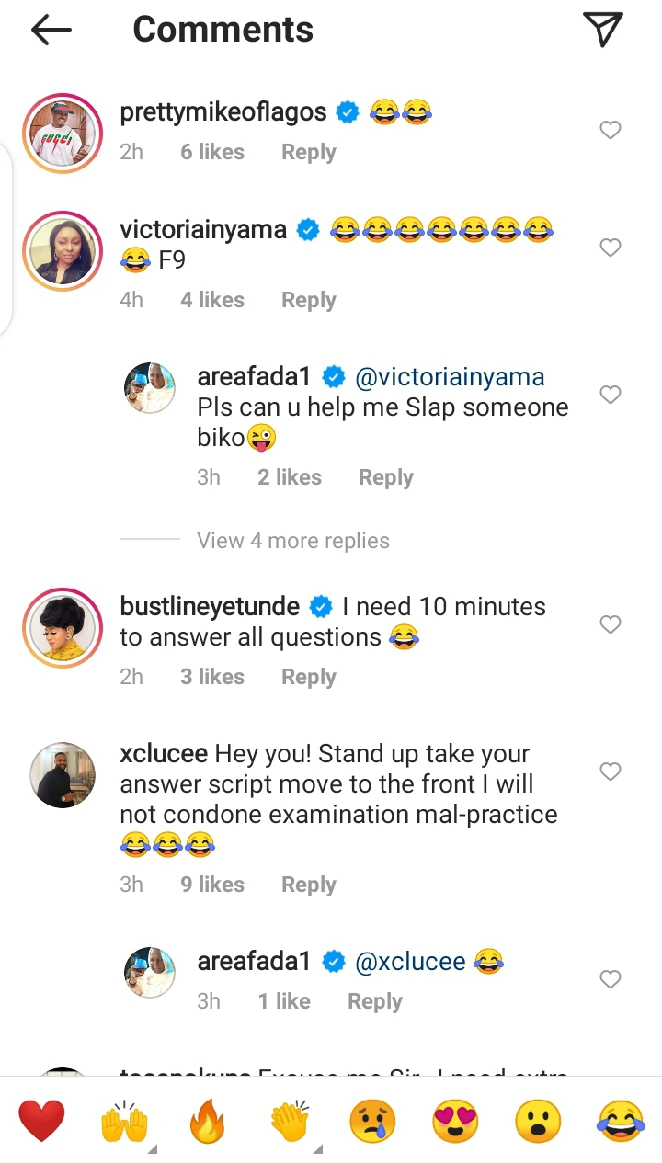The height and width of the screenshot is (1163, 662).
Task: Open the @xclucee mention link
Action: [411, 962]
